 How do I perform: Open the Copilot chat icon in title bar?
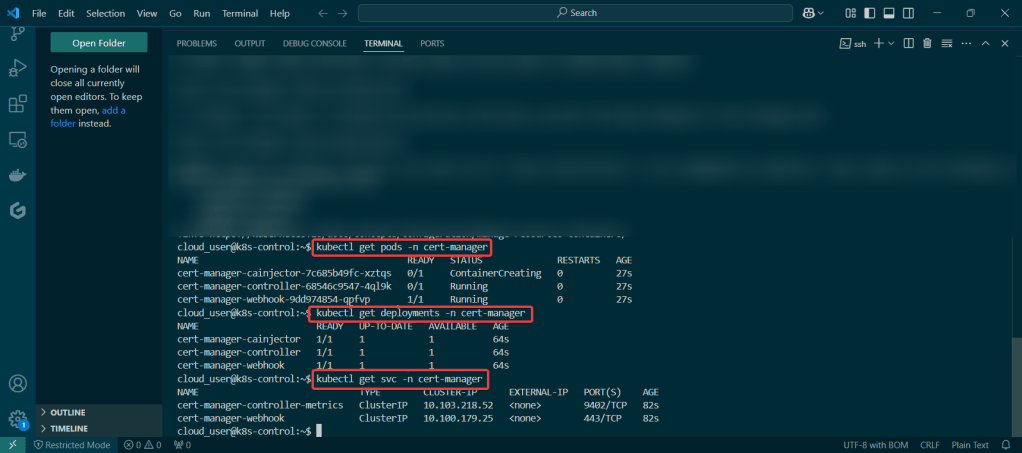tap(808, 13)
